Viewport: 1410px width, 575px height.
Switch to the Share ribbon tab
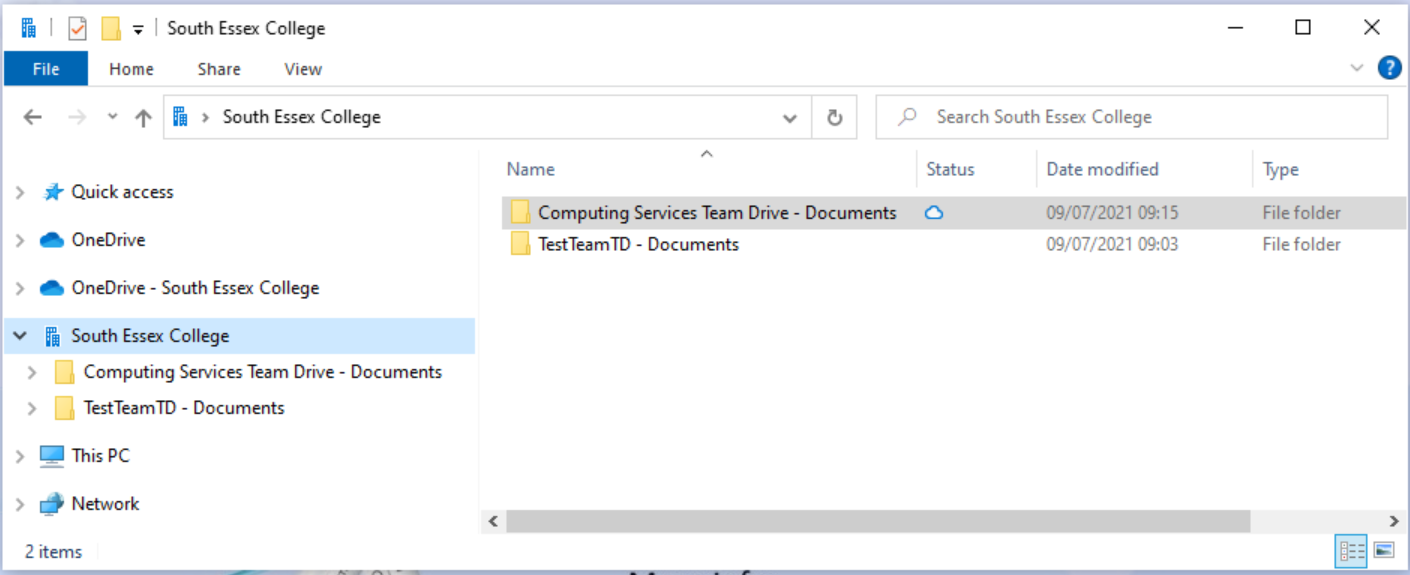click(219, 69)
